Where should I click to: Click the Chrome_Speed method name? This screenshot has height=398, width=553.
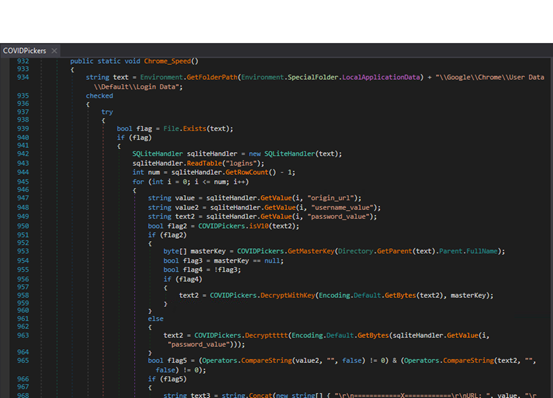pos(167,61)
